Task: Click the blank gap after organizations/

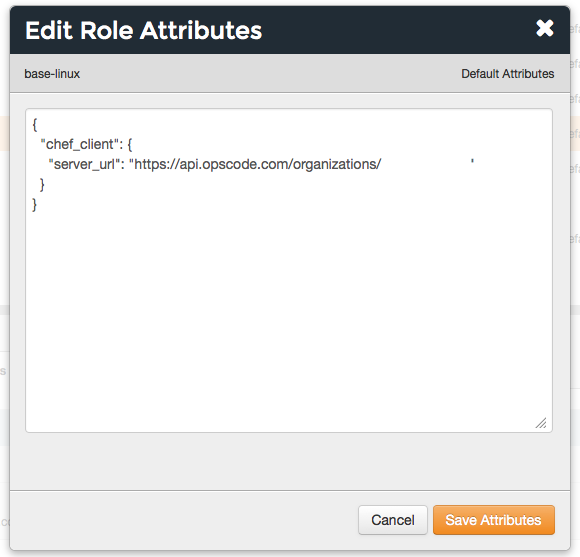Action: click(425, 164)
